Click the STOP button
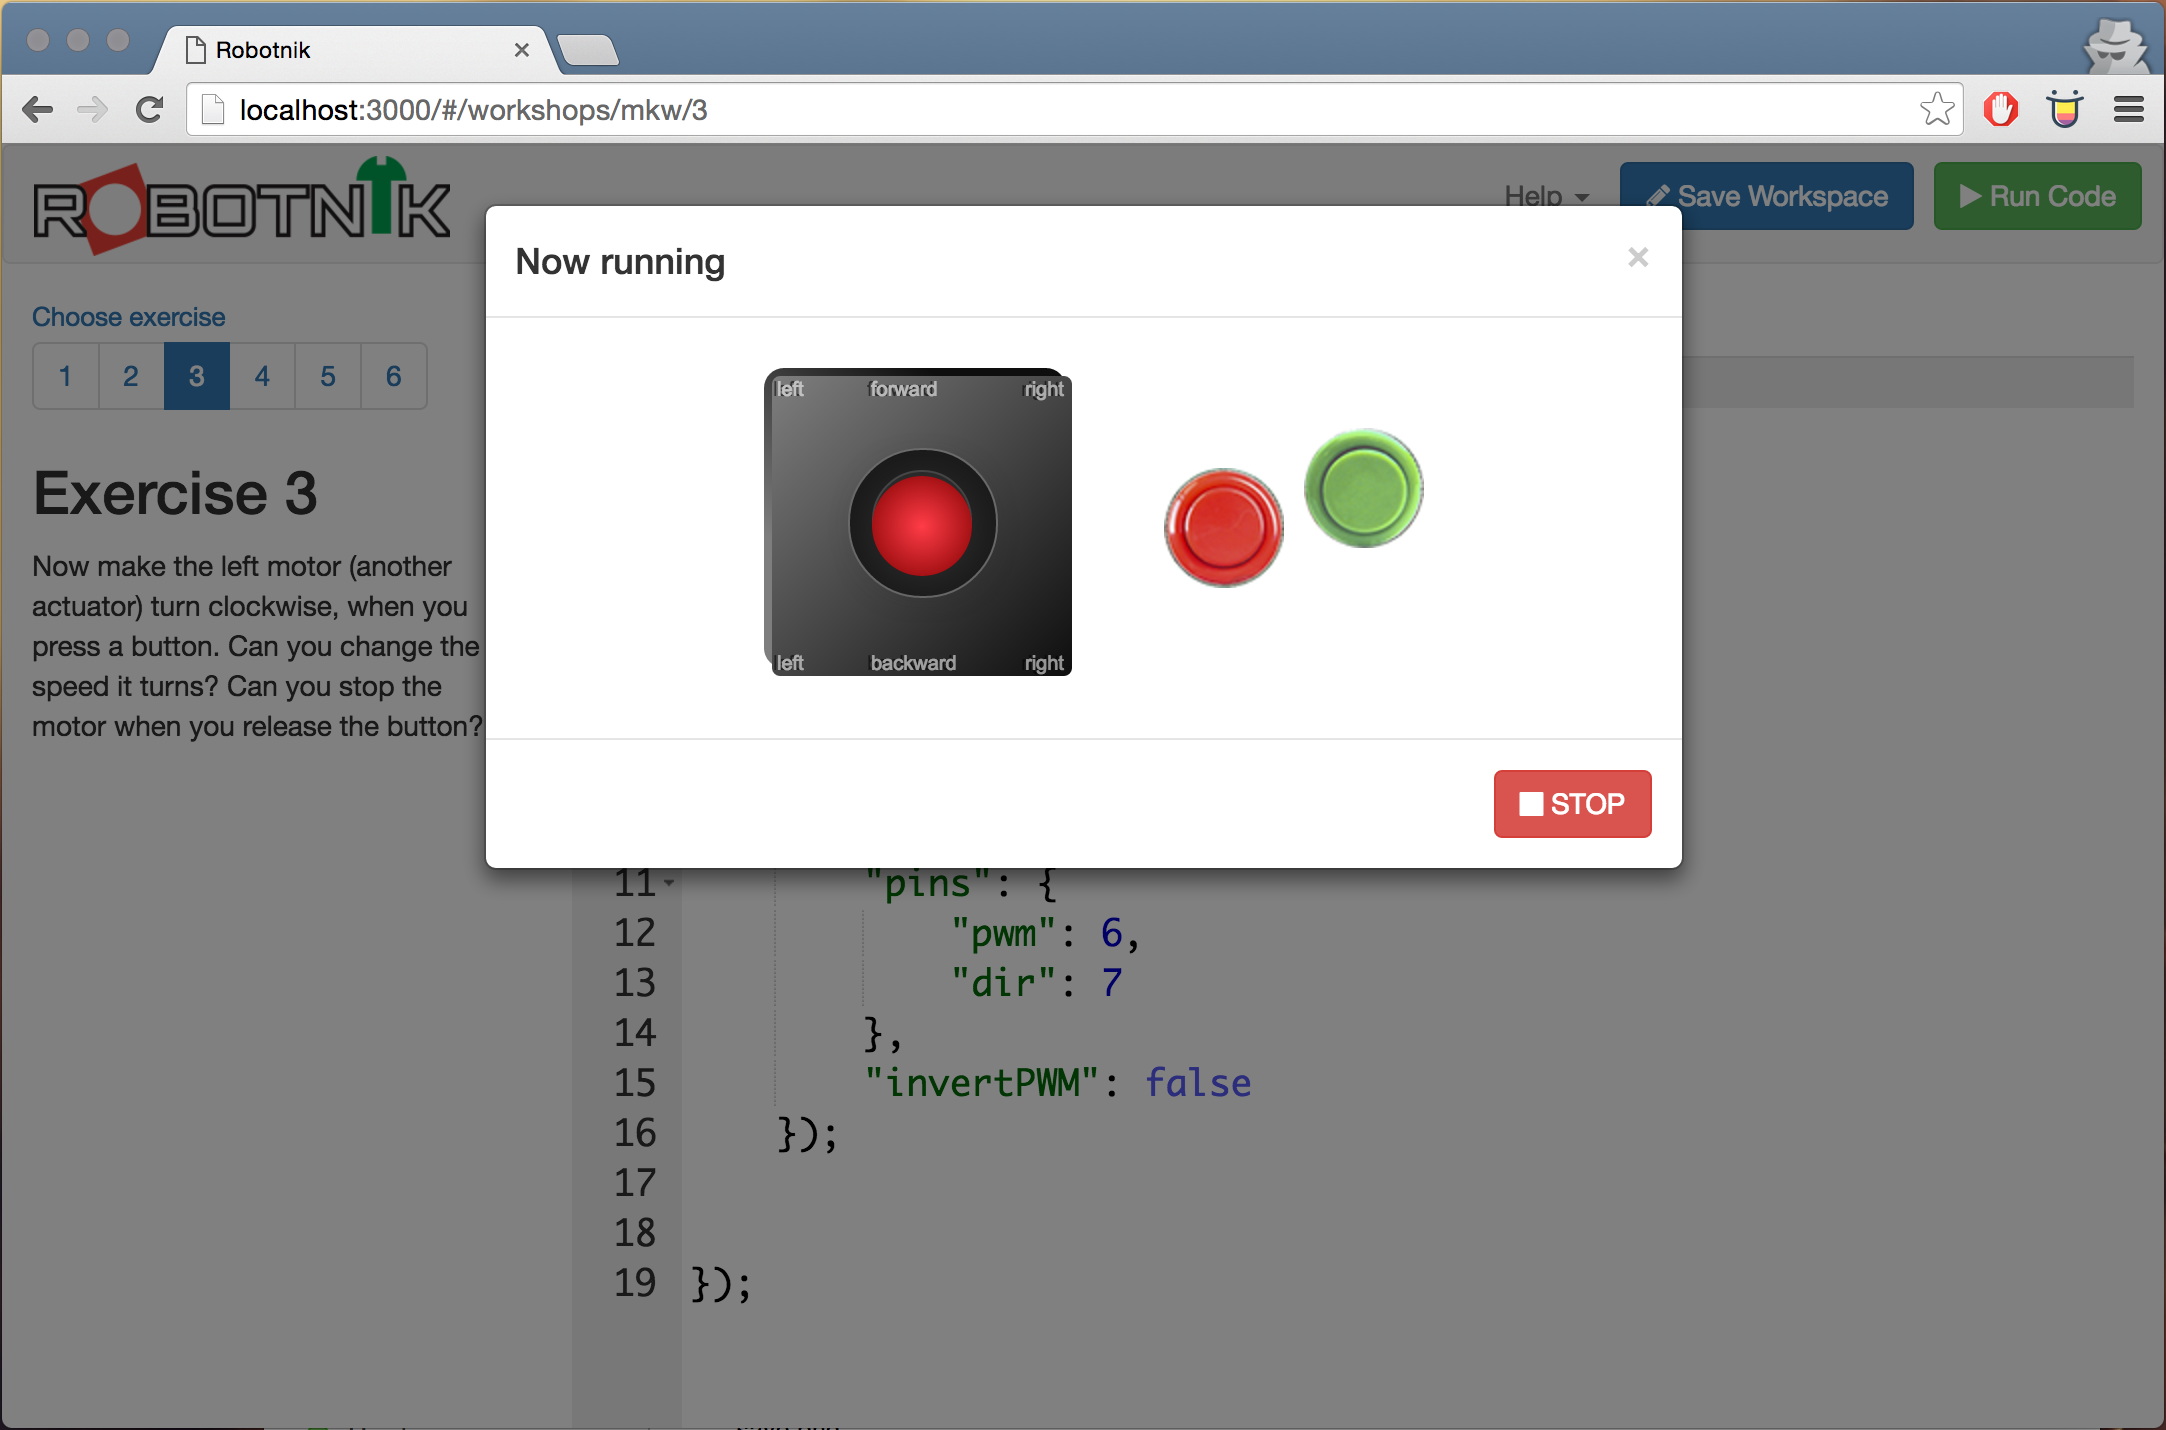Screen dimensions: 2166x1430 1571,803
